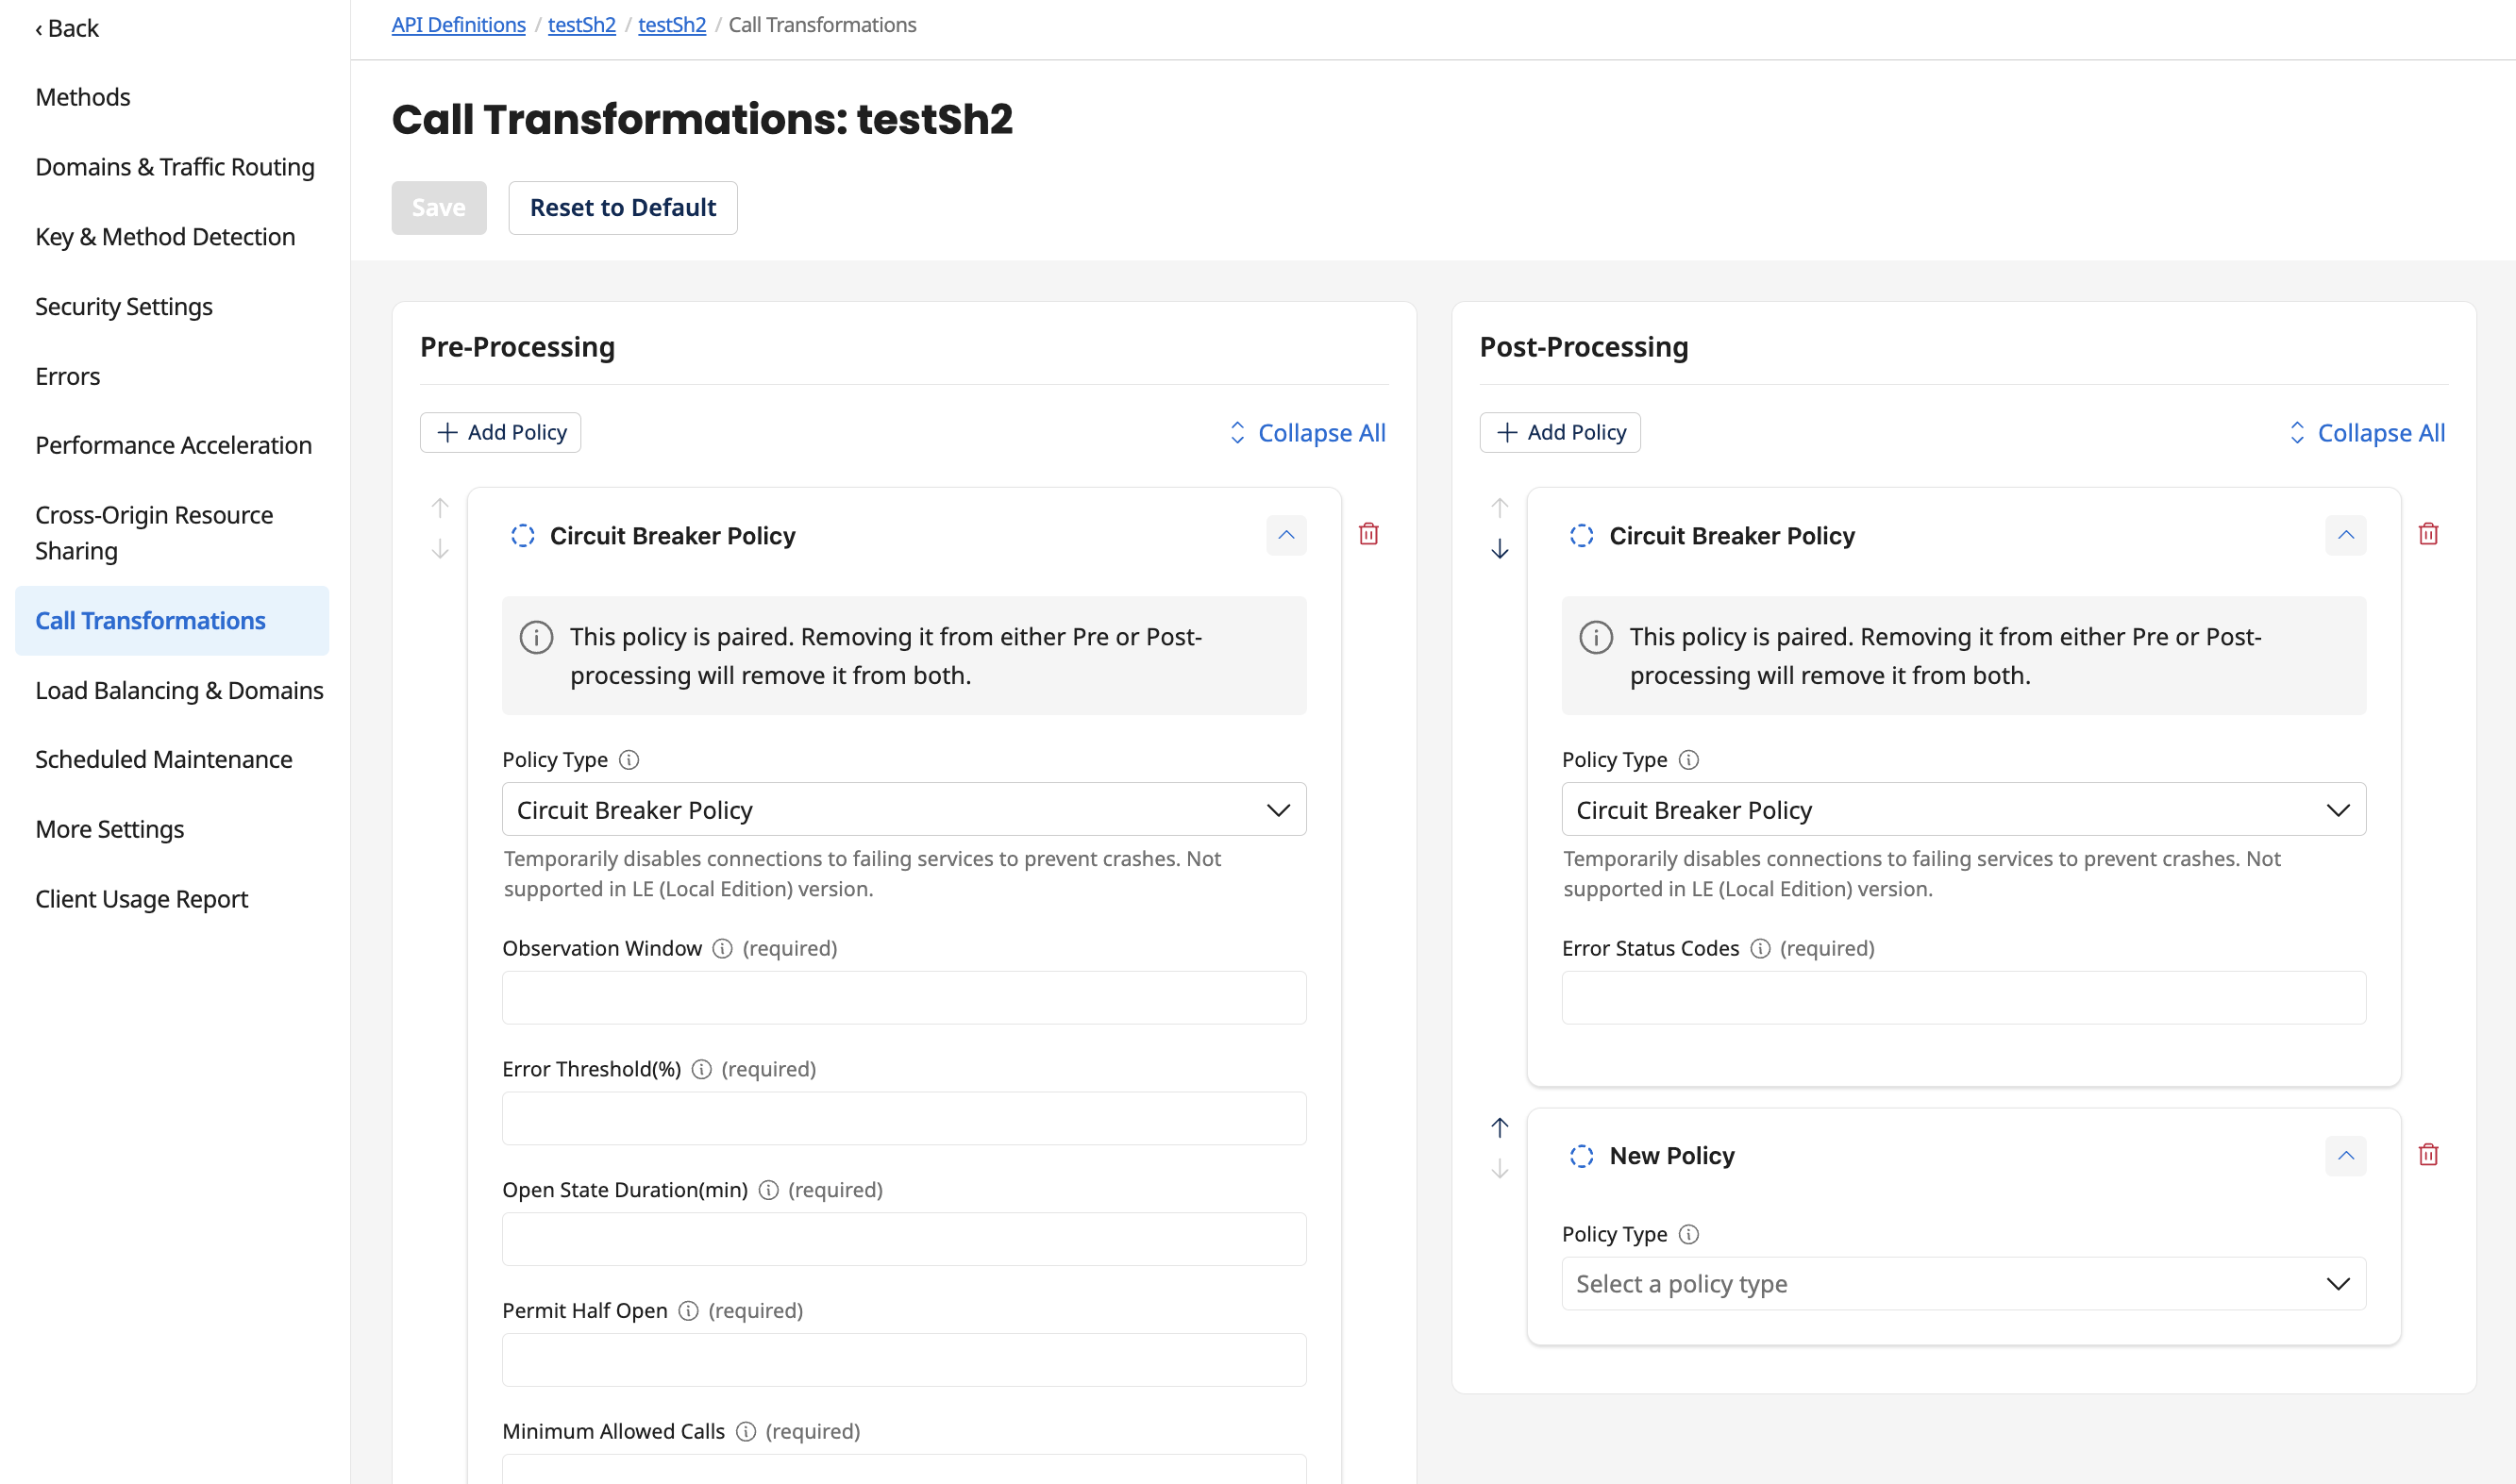Delete the Post-Processing Circuit Breaker Policy

(2428, 534)
